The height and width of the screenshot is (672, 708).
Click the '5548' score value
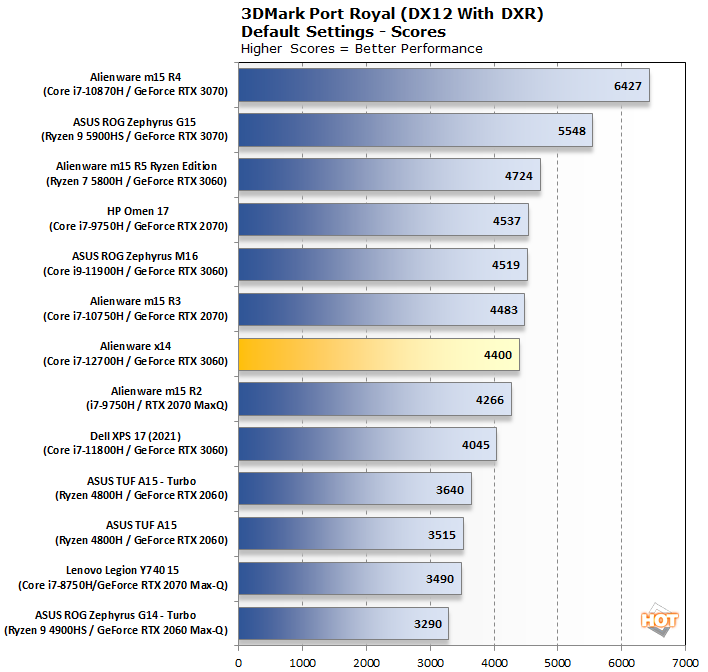click(572, 131)
